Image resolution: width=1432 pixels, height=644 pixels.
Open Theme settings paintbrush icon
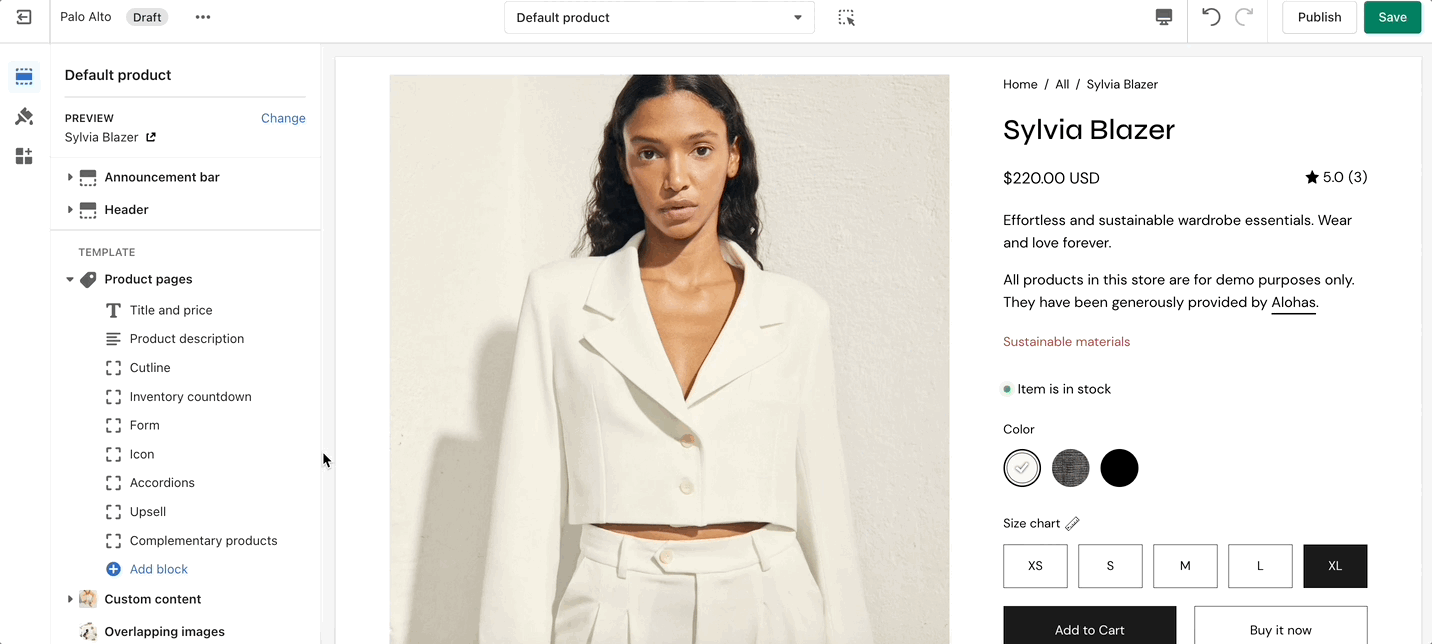coord(24,117)
